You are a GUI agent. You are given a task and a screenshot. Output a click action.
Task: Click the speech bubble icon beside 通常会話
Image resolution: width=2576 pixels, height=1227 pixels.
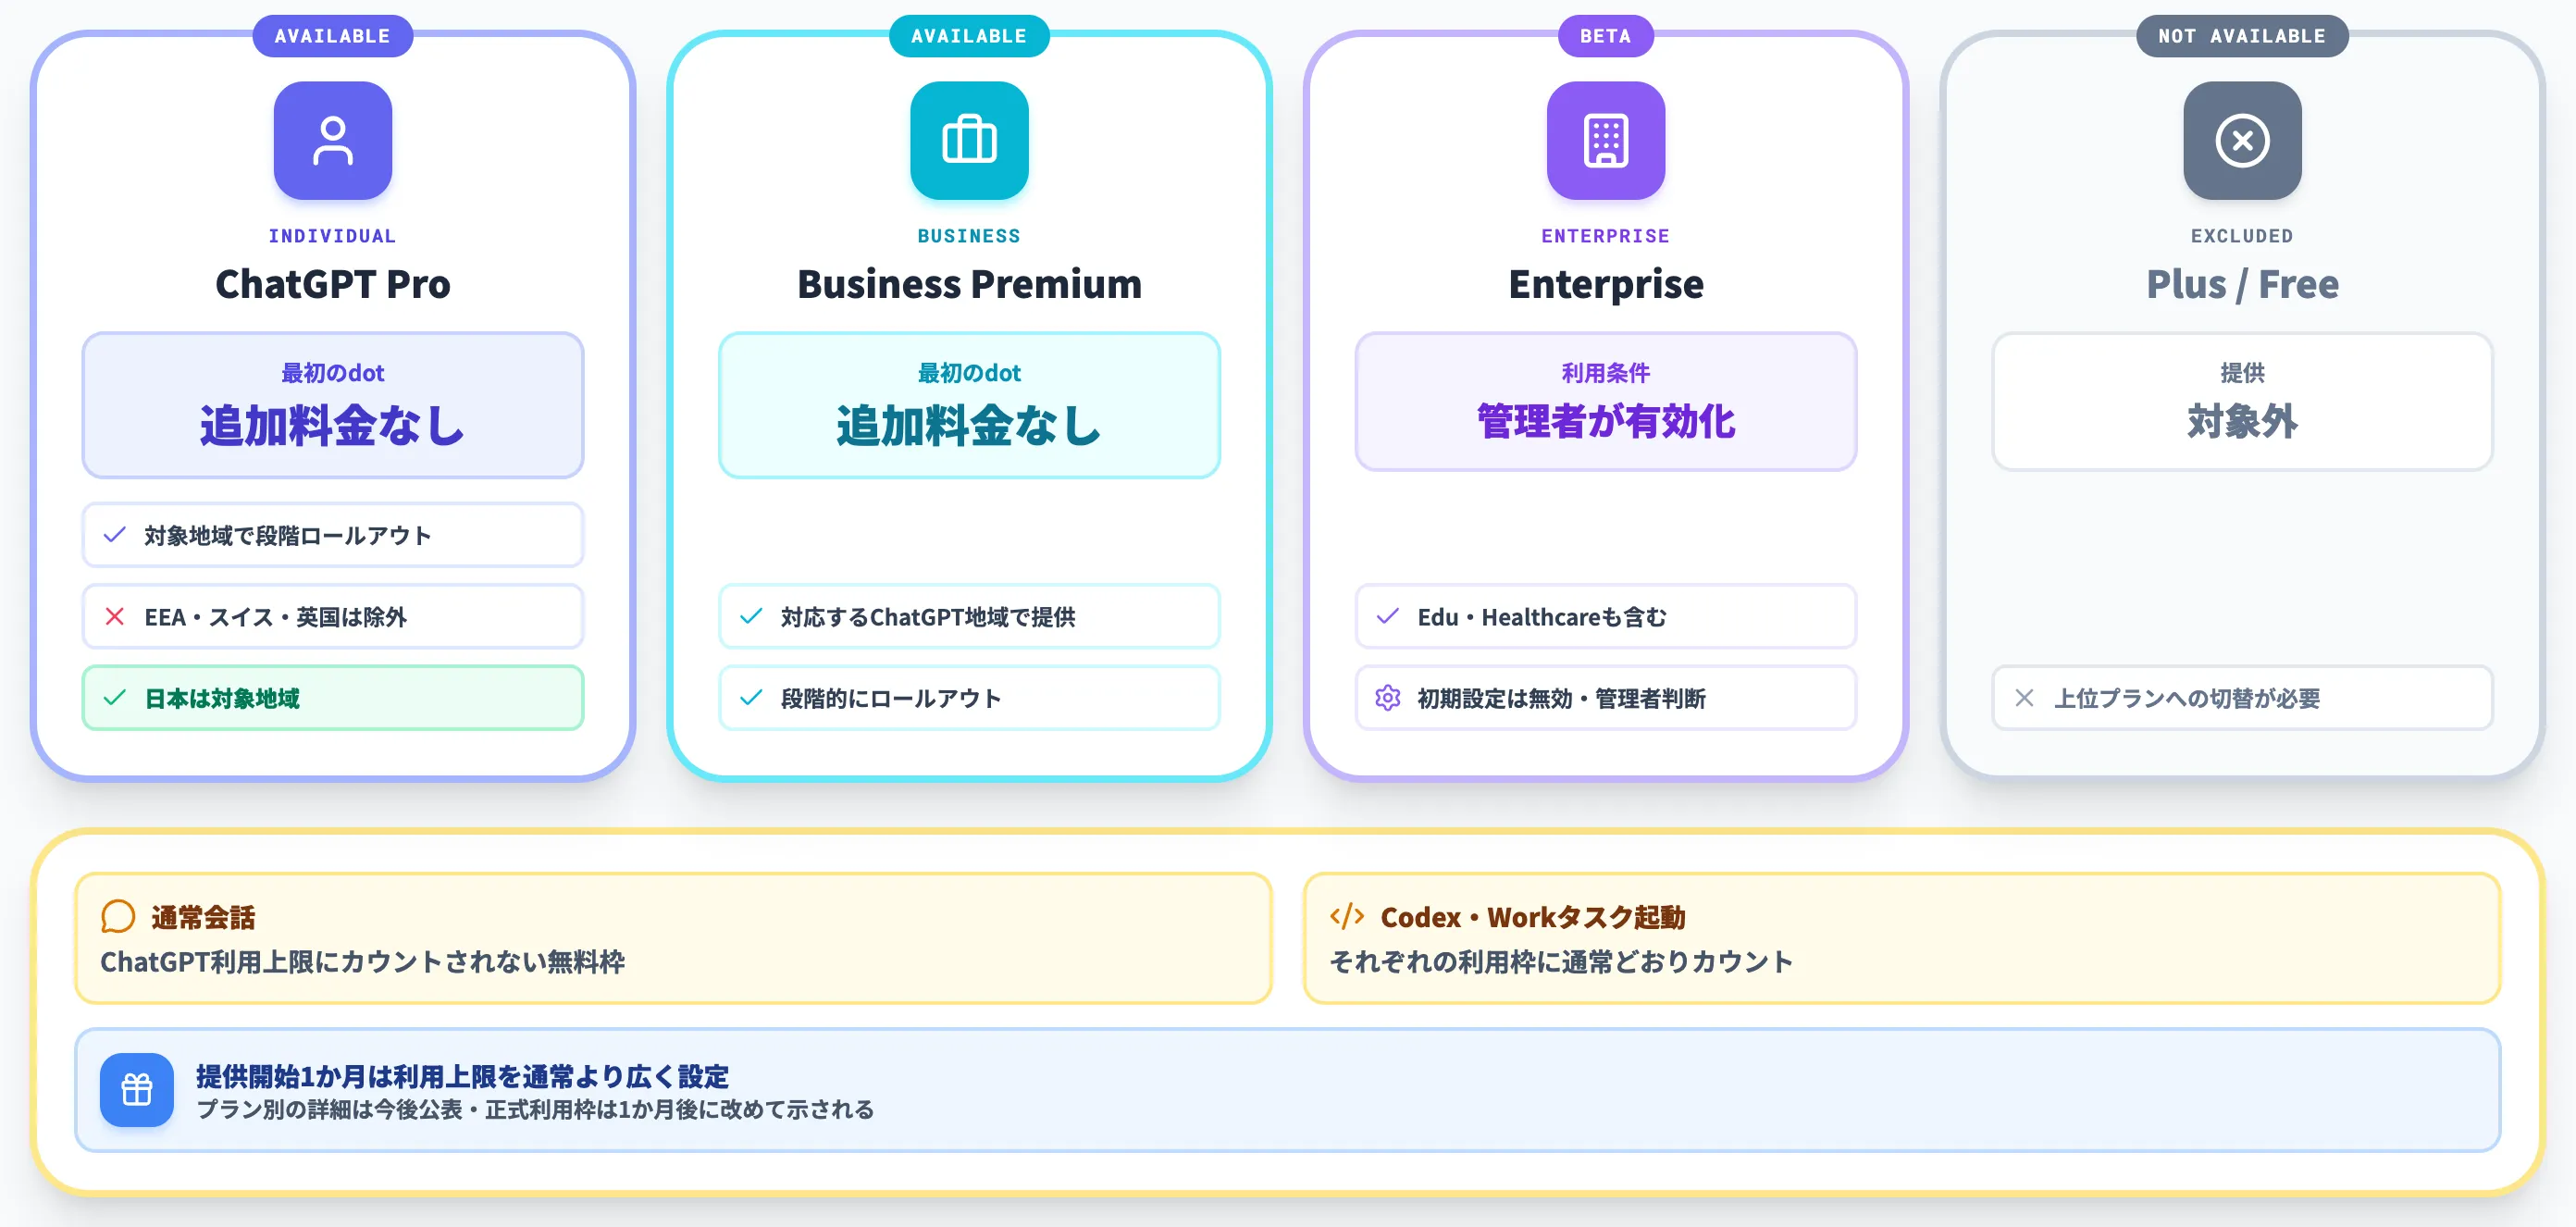(118, 916)
